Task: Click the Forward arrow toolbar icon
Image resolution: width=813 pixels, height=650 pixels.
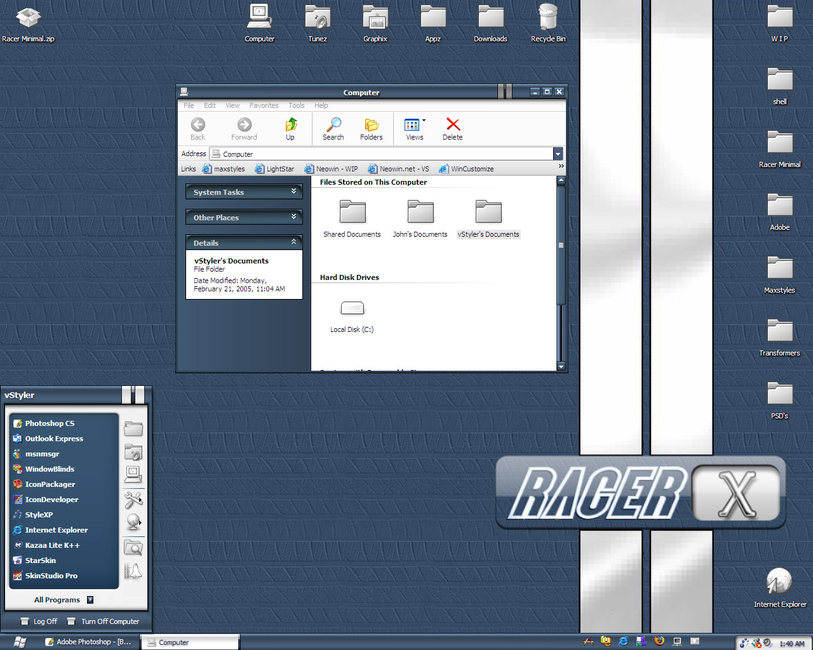Action: point(244,124)
